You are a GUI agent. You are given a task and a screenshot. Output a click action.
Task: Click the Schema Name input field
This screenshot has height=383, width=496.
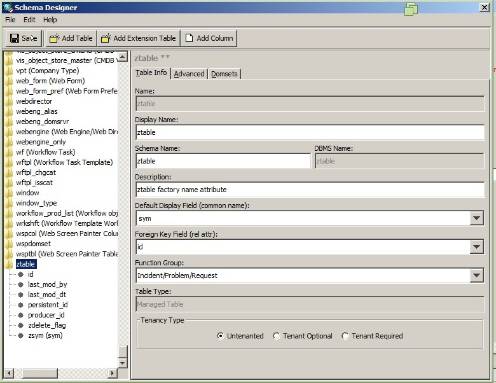223,161
